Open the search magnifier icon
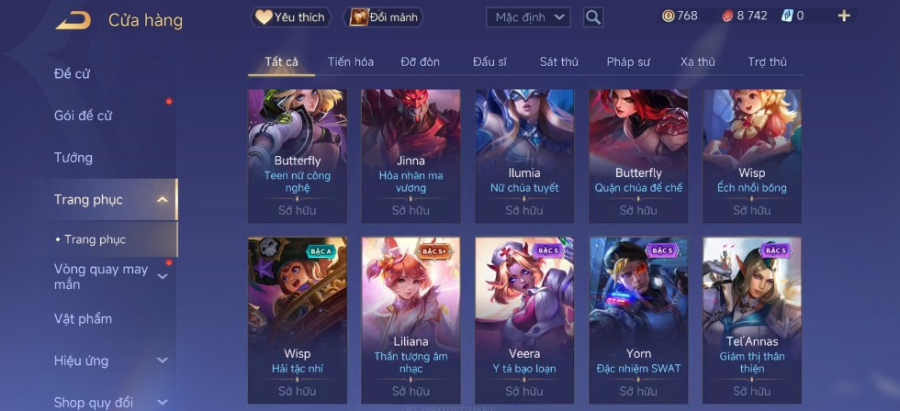This screenshot has height=411, width=900. tap(593, 17)
